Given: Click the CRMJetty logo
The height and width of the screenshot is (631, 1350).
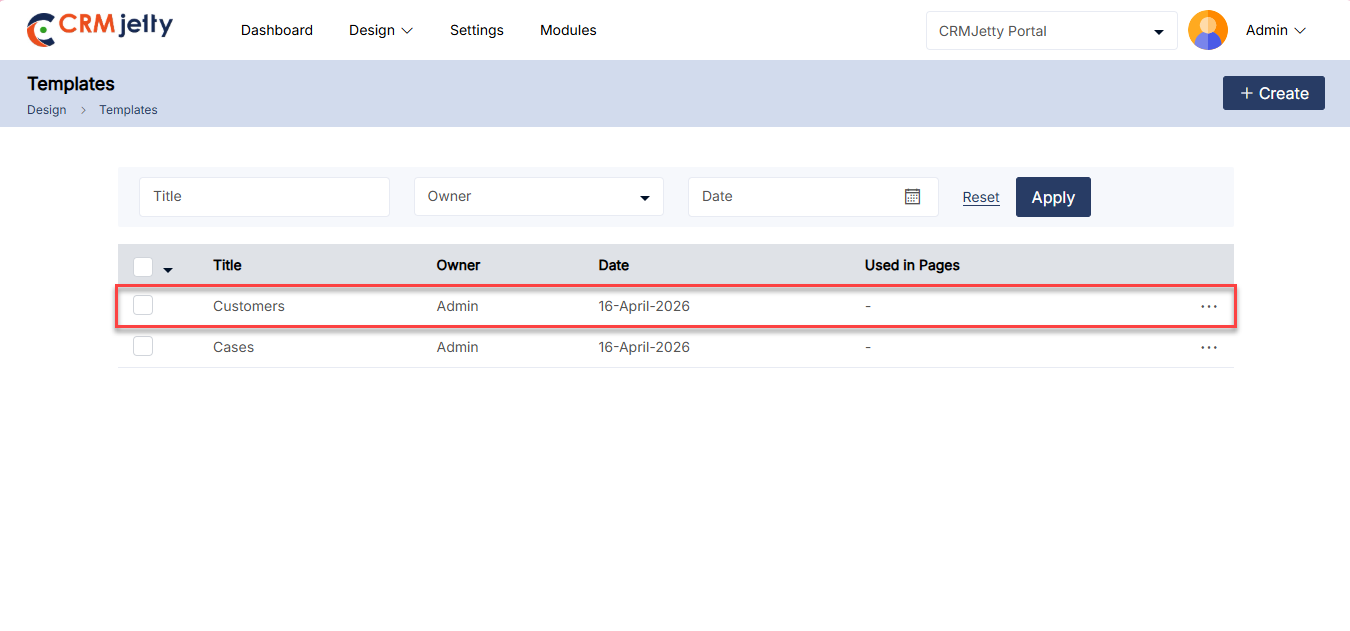Looking at the screenshot, I should pyautogui.click(x=100, y=30).
